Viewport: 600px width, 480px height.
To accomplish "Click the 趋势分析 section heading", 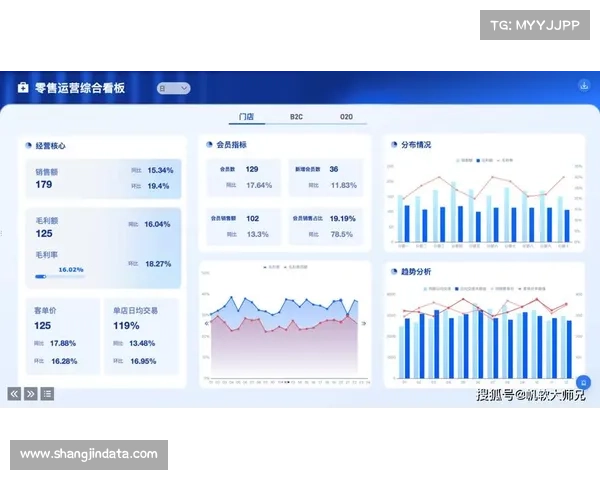I will [x=416, y=271].
